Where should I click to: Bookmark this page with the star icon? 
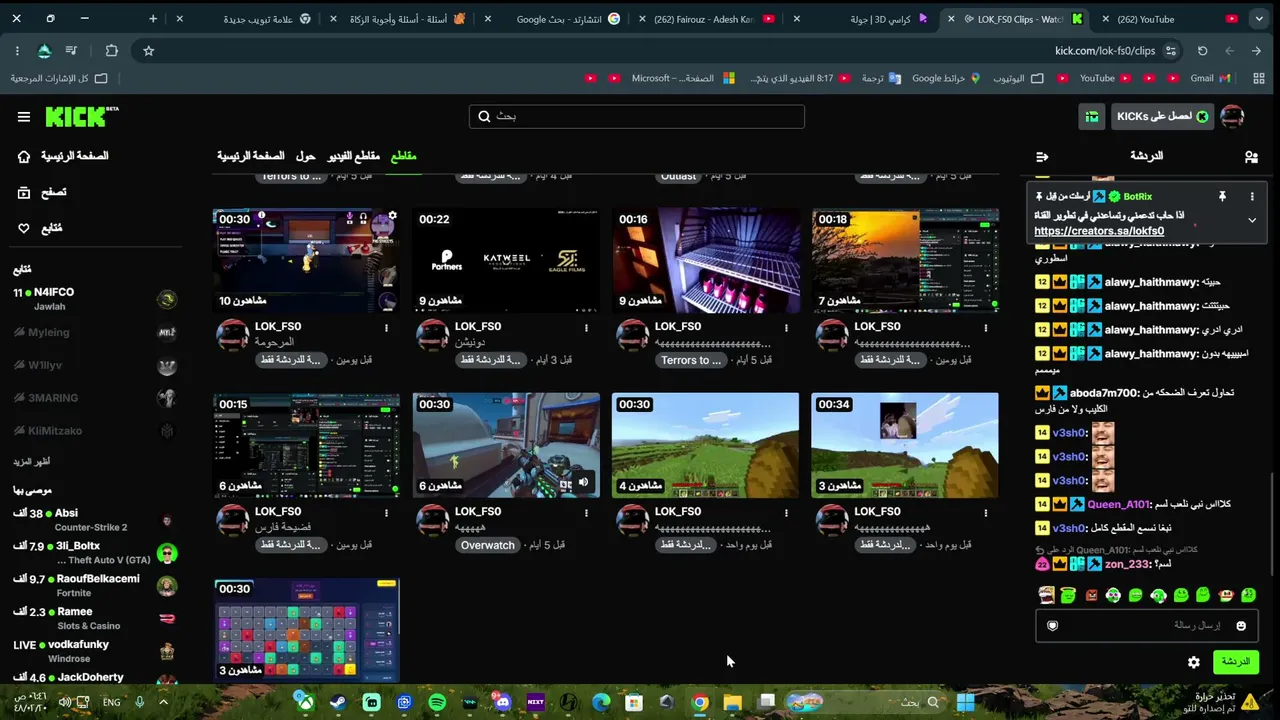(x=149, y=51)
